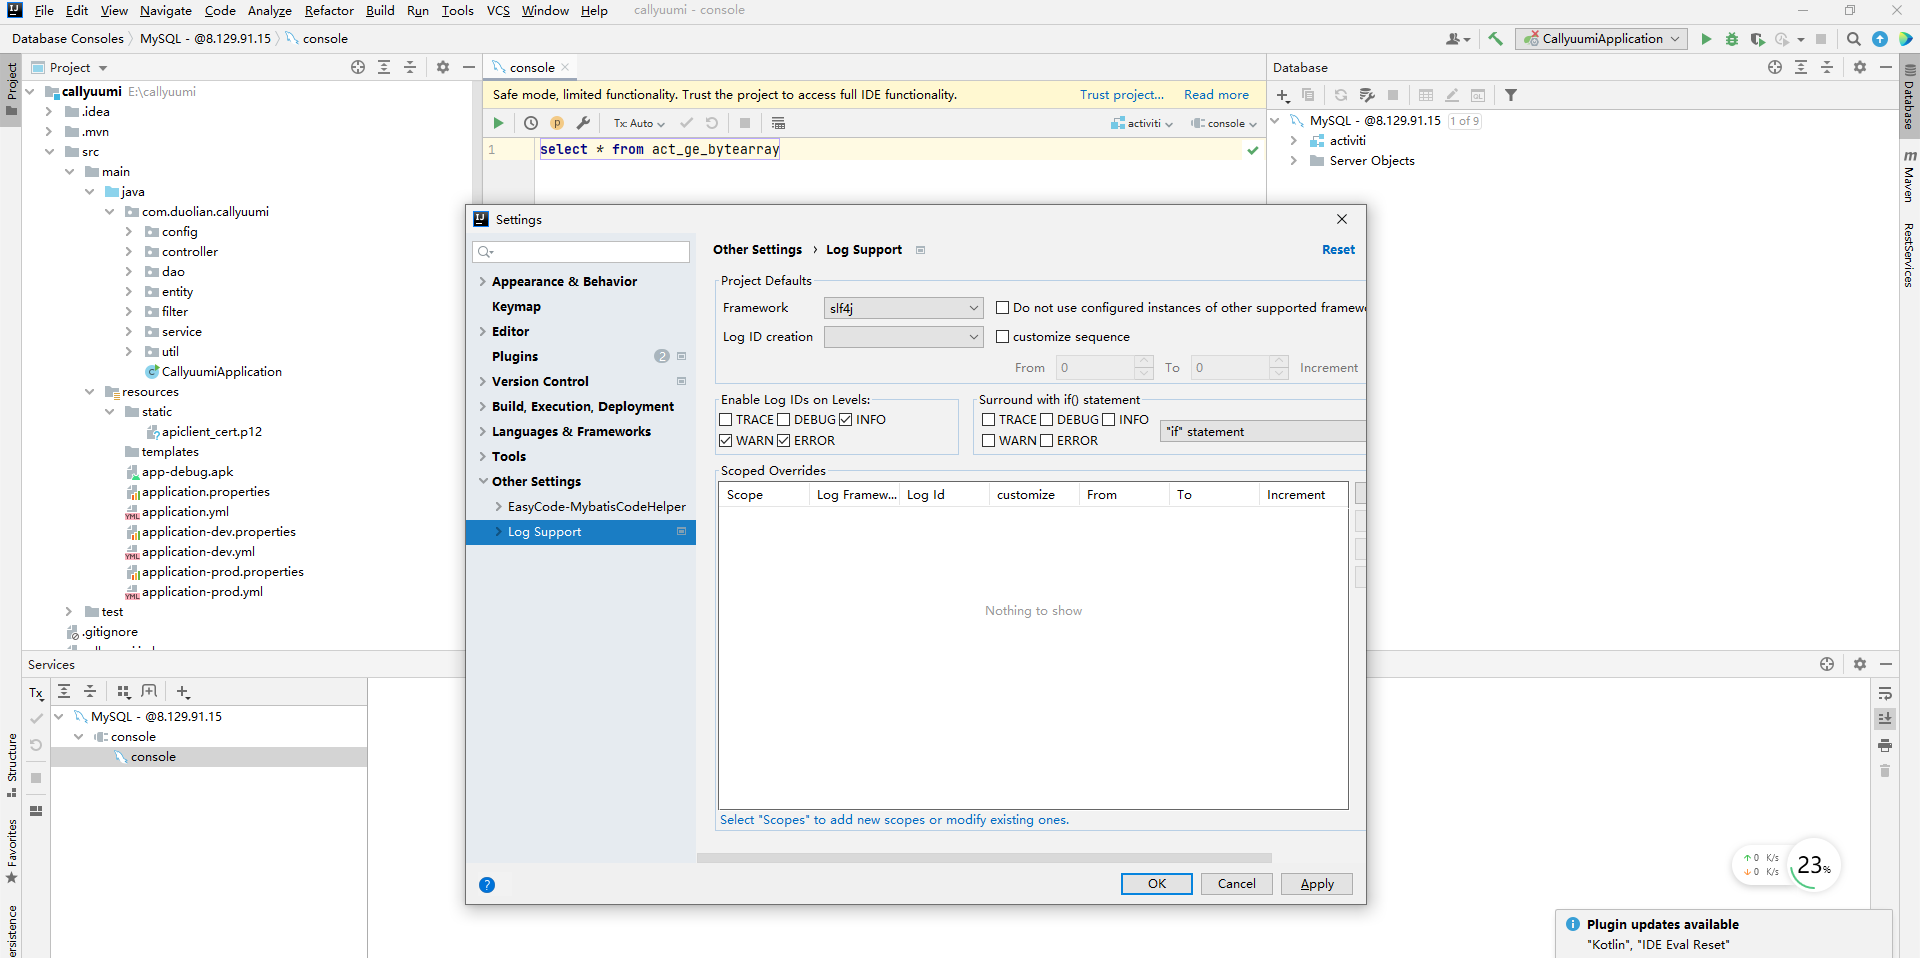
Task: Open console settings wrench icon
Action: coord(583,123)
